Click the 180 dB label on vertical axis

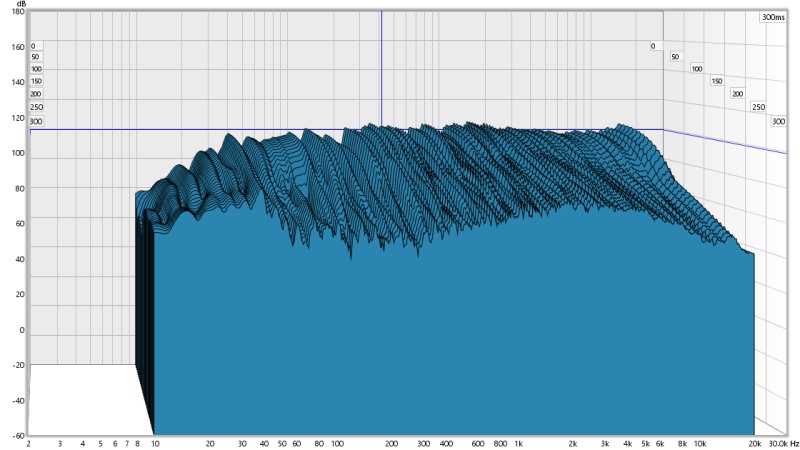(x=17, y=12)
